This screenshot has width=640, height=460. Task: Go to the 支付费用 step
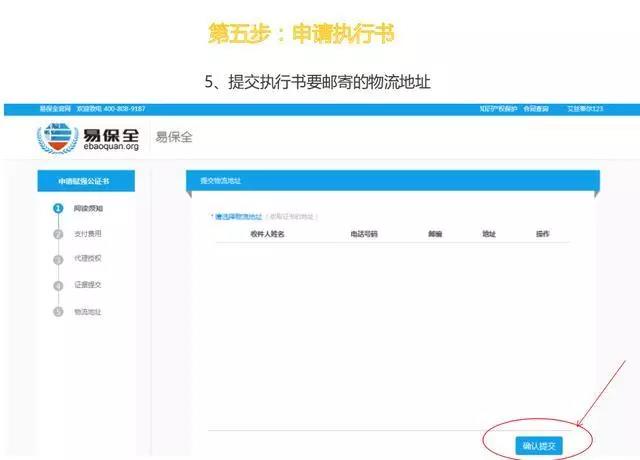(87, 233)
